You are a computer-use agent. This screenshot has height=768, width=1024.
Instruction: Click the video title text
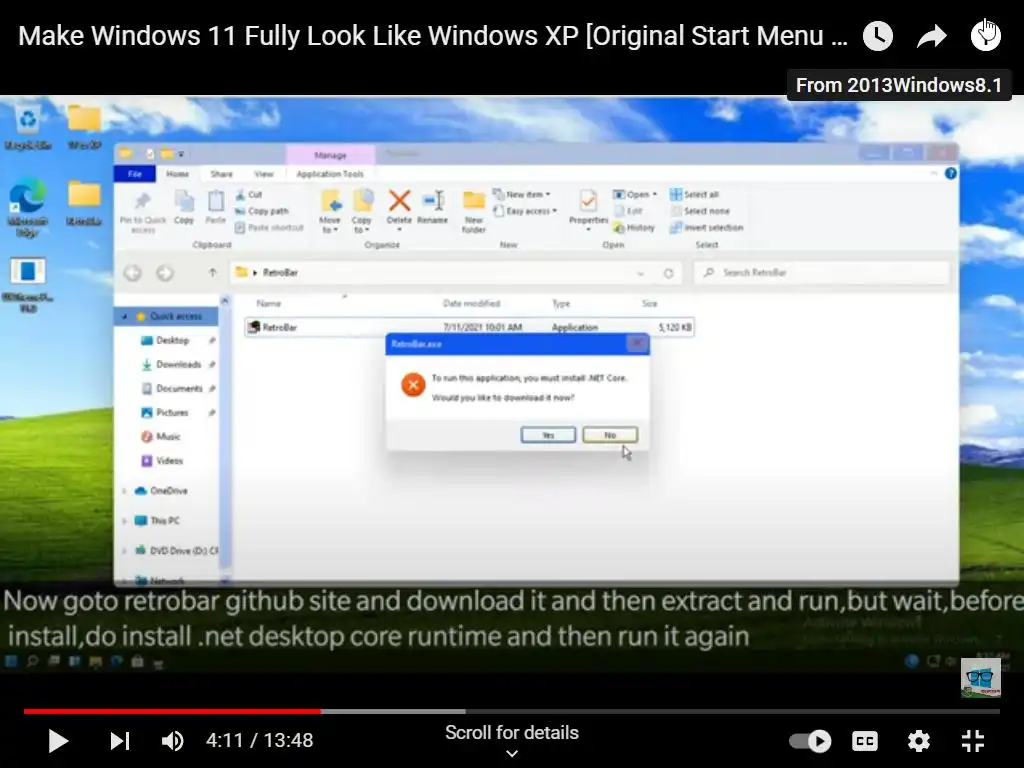[x=433, y=36]
